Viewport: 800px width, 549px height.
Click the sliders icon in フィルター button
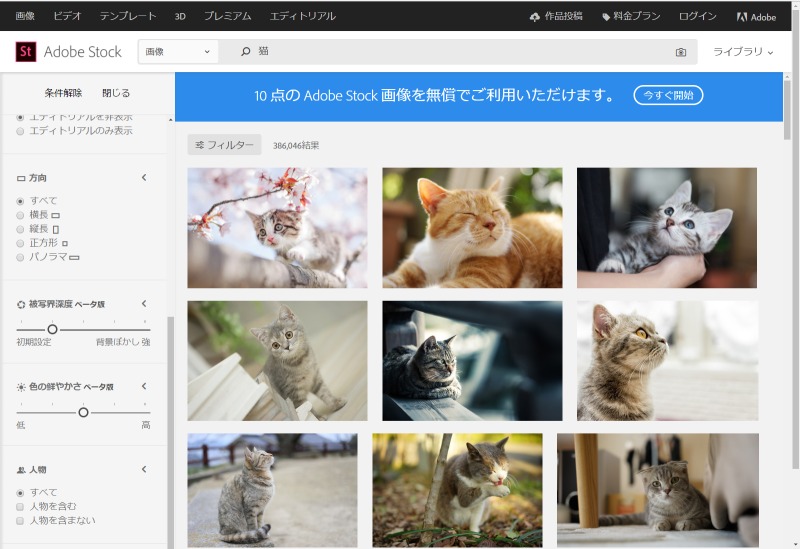(x=200, y=145)
